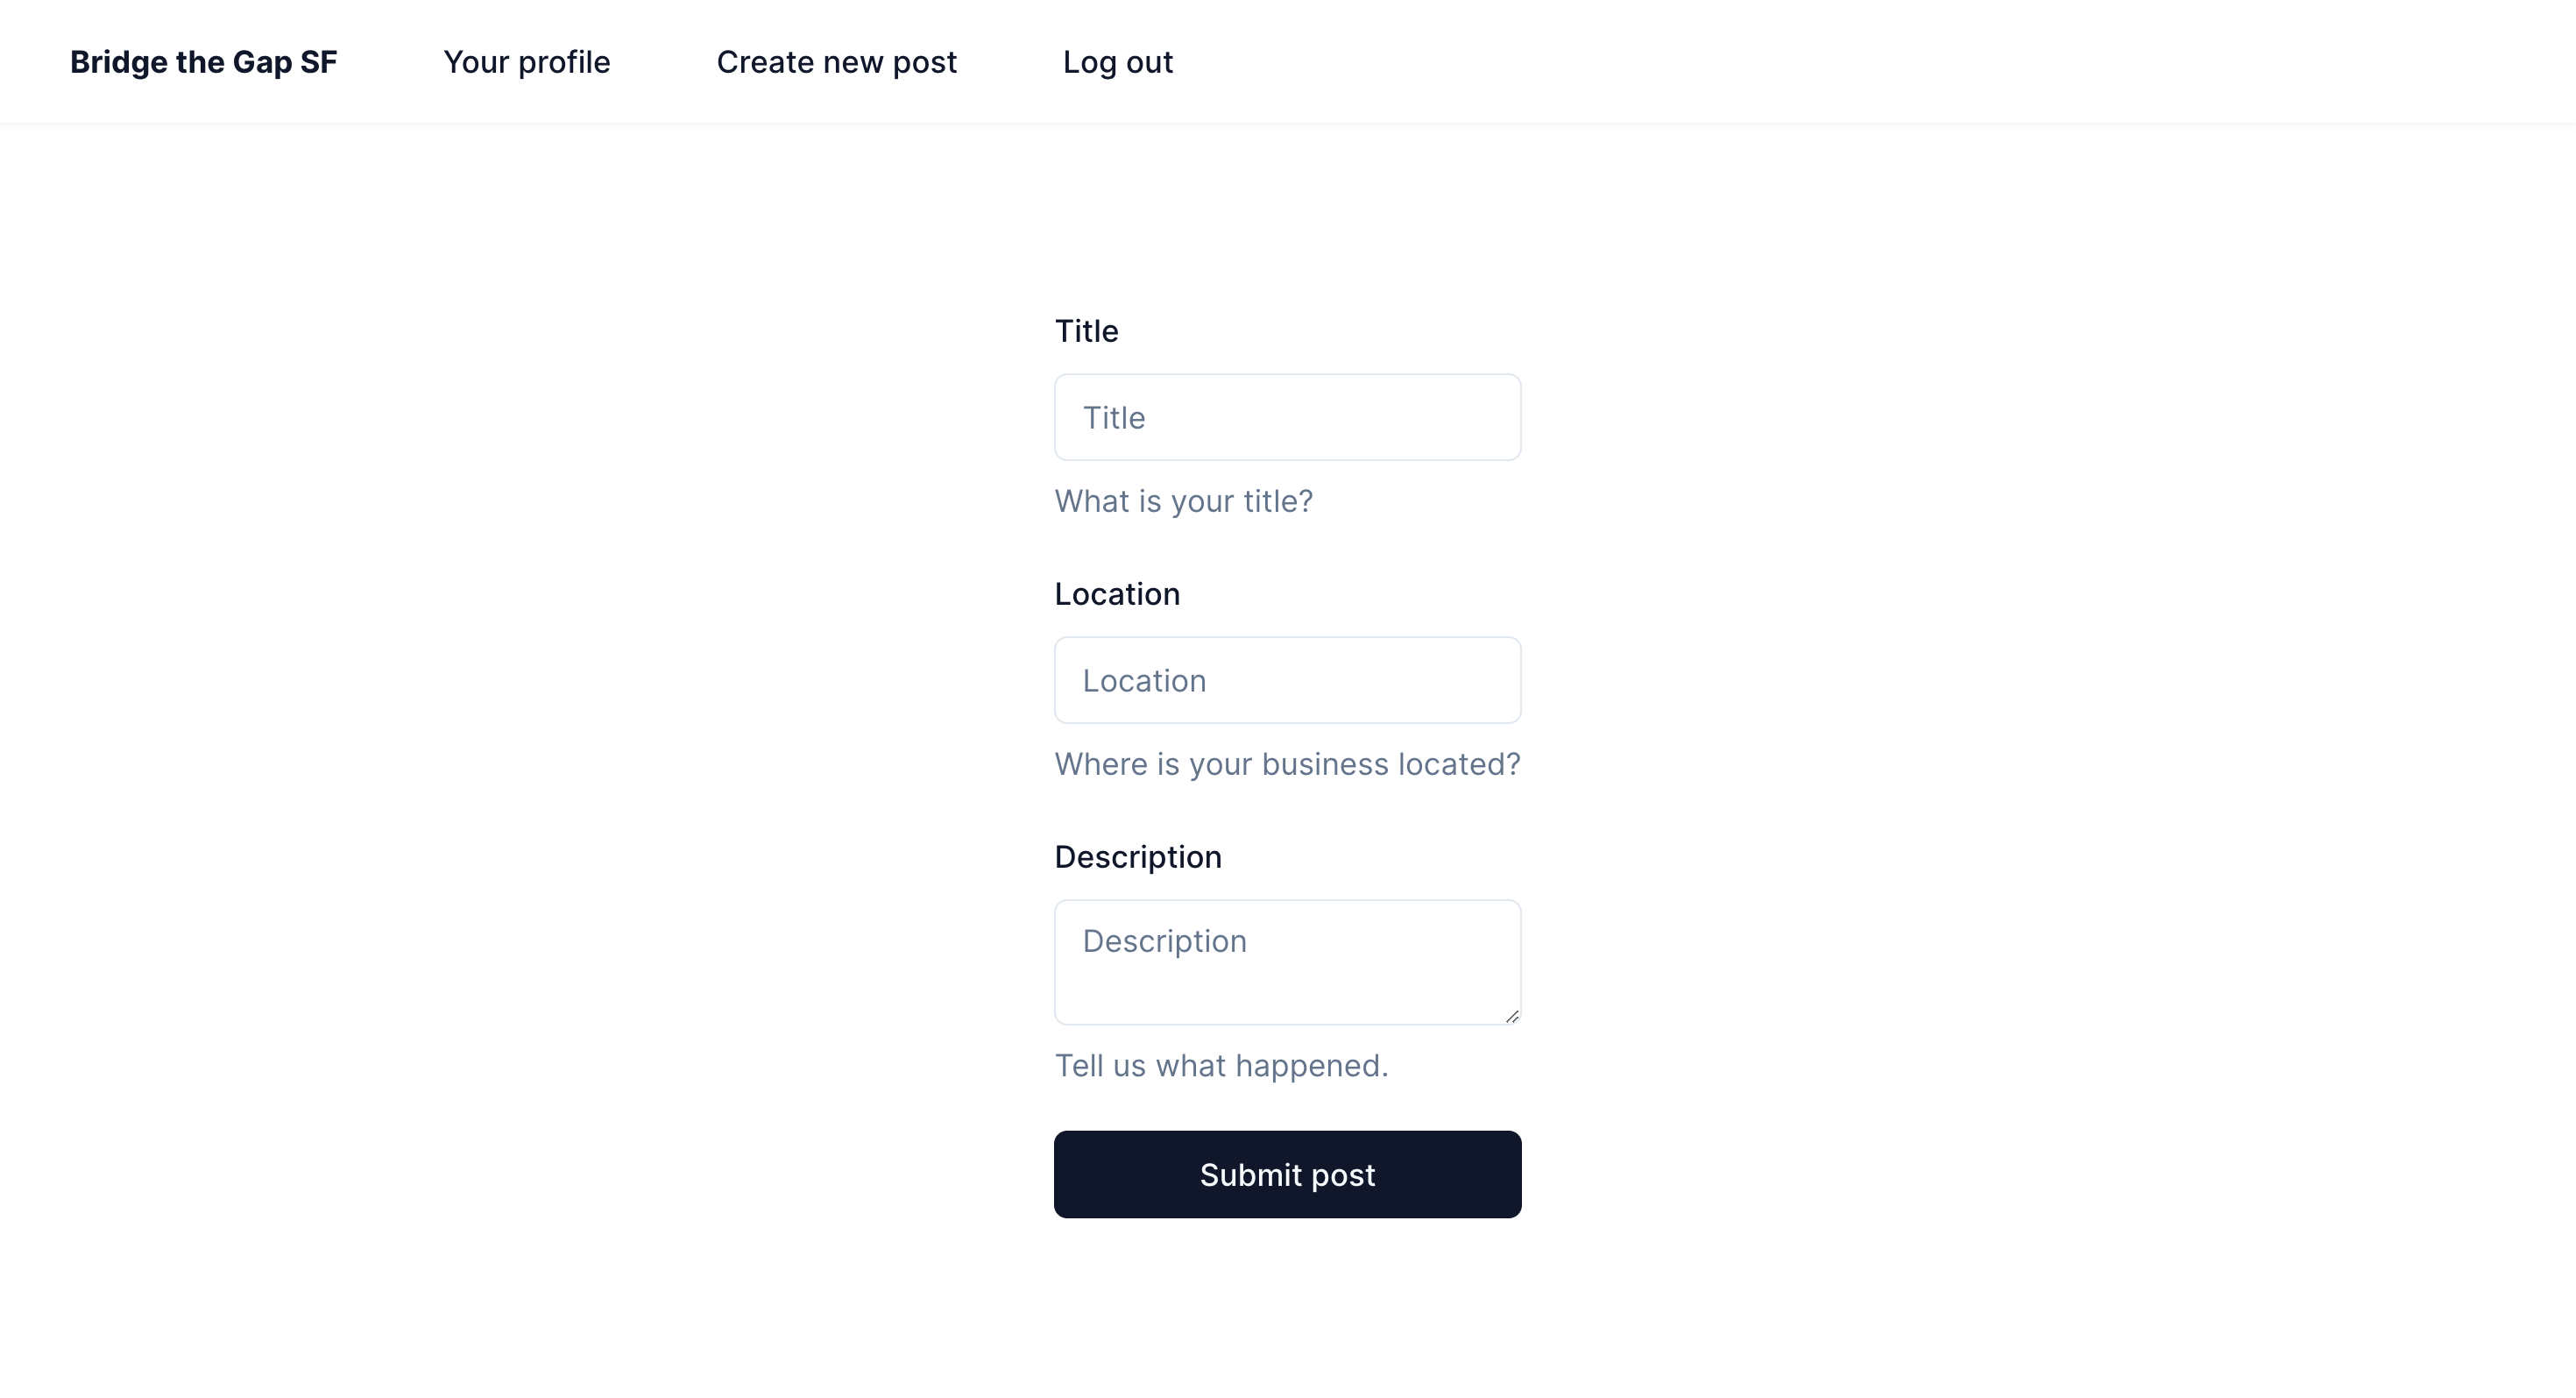Click the "What is your title?" hint

click(1183, 501)
